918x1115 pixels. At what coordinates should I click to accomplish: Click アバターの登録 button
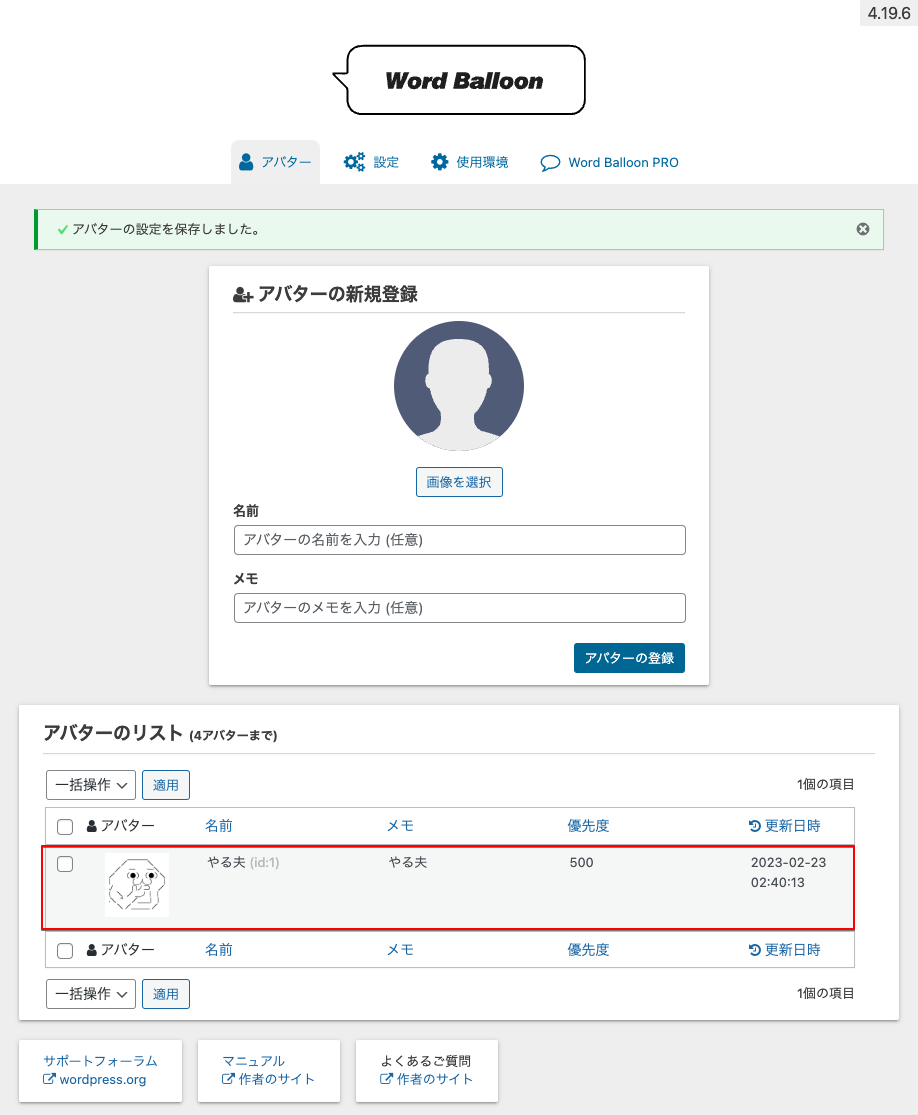pyautogui.click(x=629, y=658)
